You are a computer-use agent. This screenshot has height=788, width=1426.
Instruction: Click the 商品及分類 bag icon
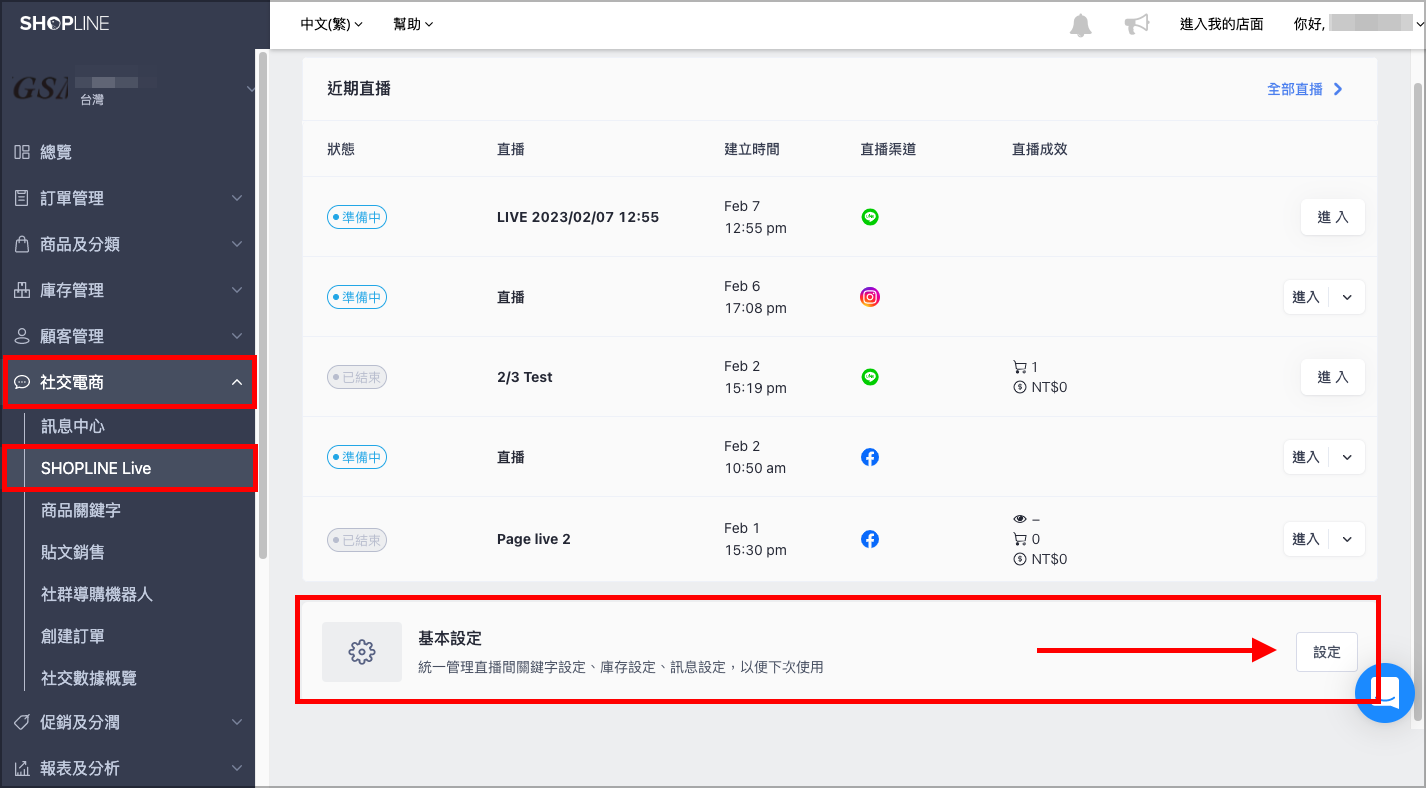[22, 244]
